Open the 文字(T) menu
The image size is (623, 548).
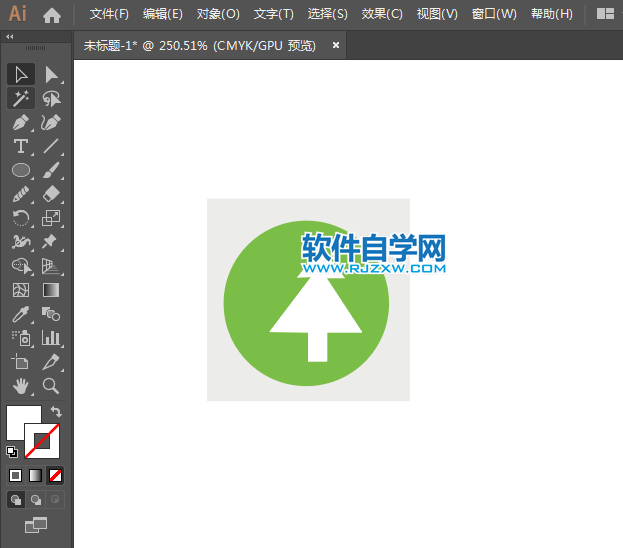click(274, 14)
